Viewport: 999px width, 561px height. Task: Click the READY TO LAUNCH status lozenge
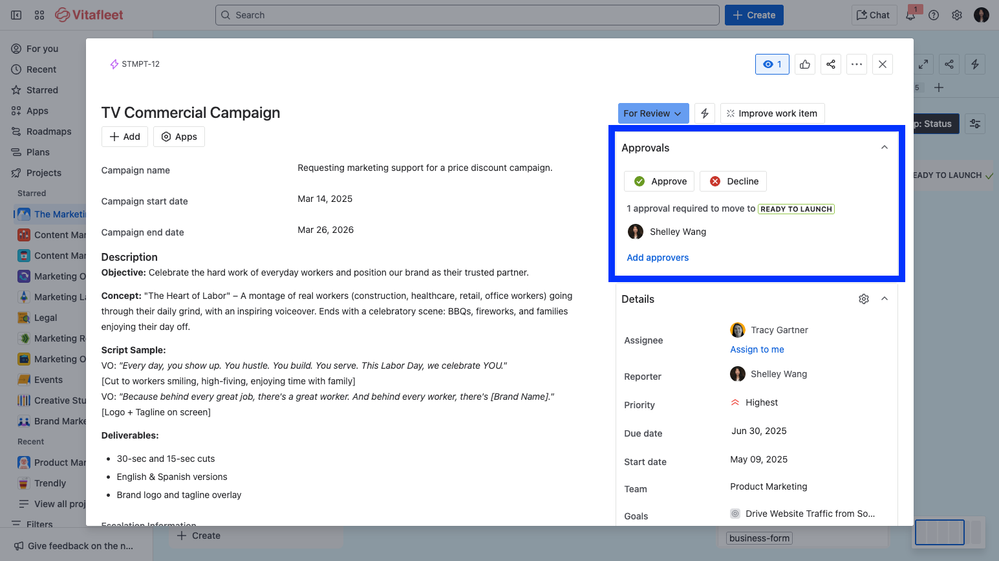796,209
